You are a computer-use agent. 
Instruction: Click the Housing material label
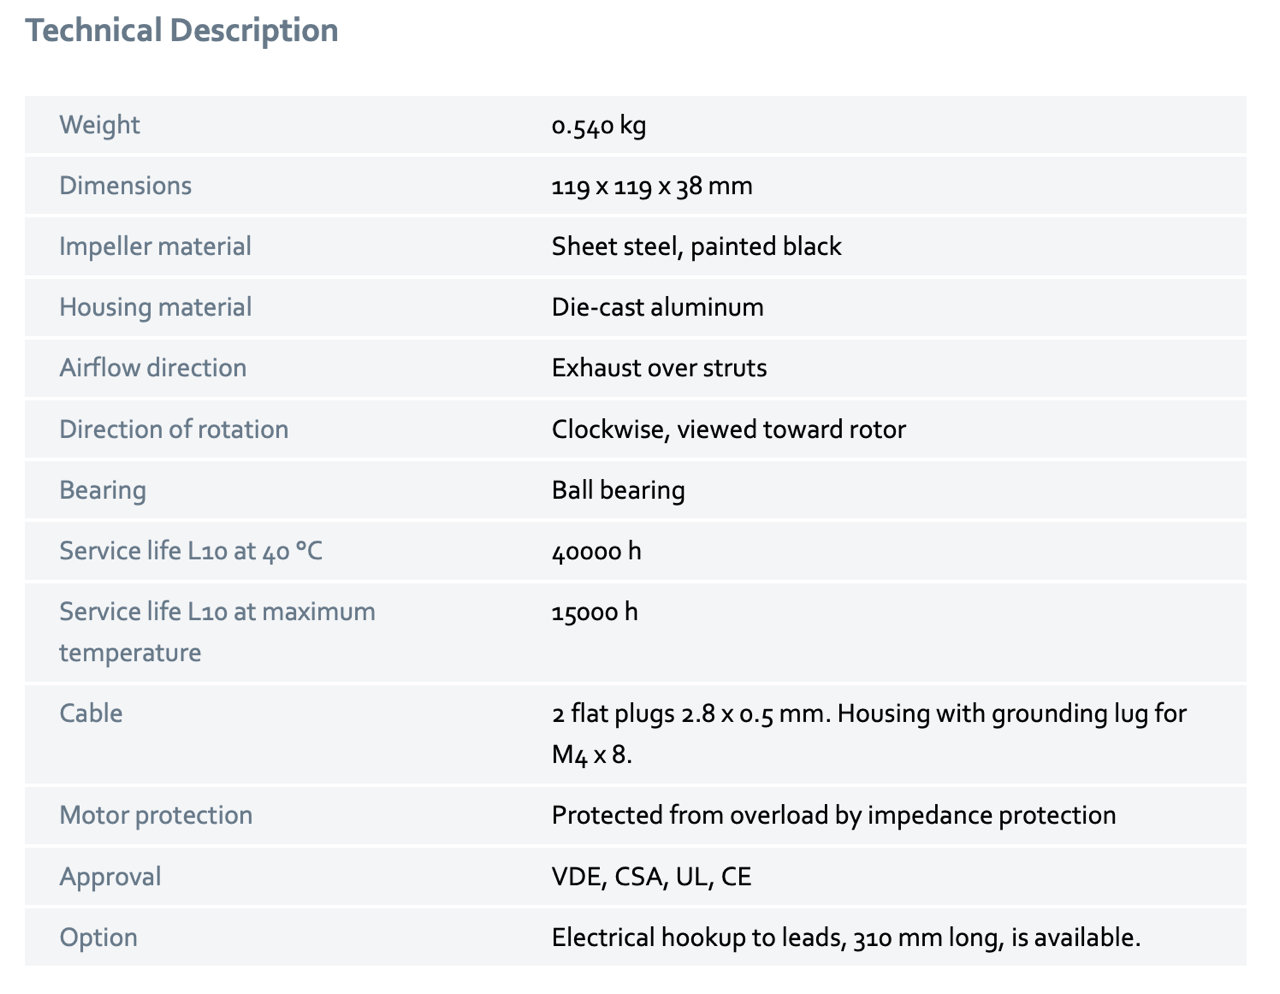tap(155, 307)
